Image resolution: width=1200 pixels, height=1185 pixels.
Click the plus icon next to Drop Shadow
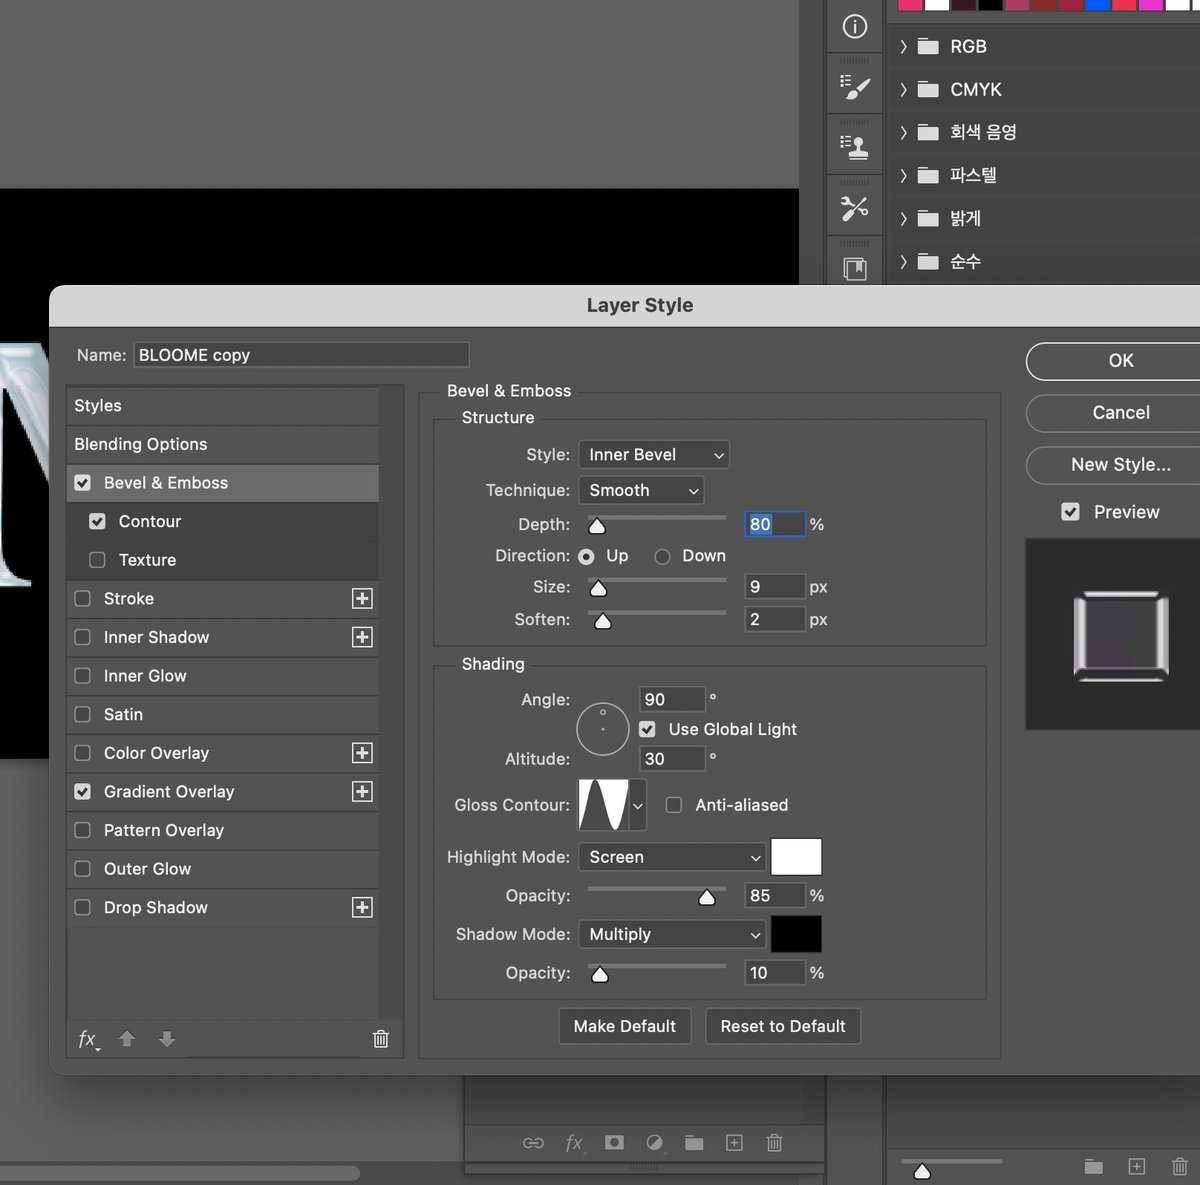pyautogui.click(x=362, y=907)
